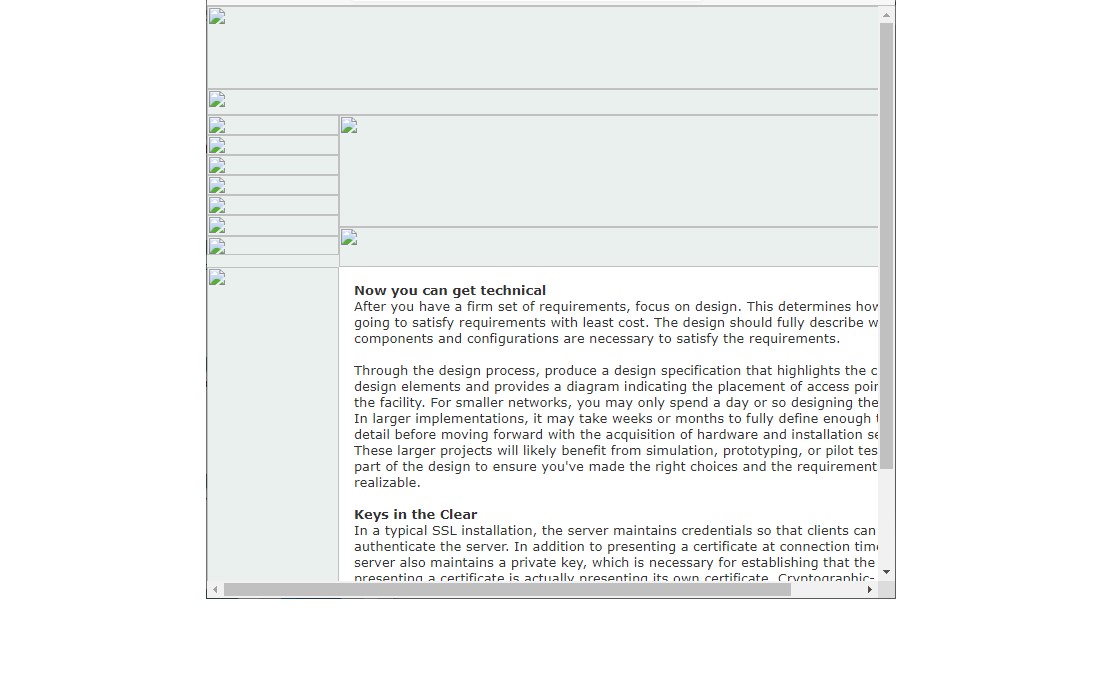Click the line starting "components and configurations are necessary"
The width and height of the screenshot is (1096, 673).
coord(596,339)
